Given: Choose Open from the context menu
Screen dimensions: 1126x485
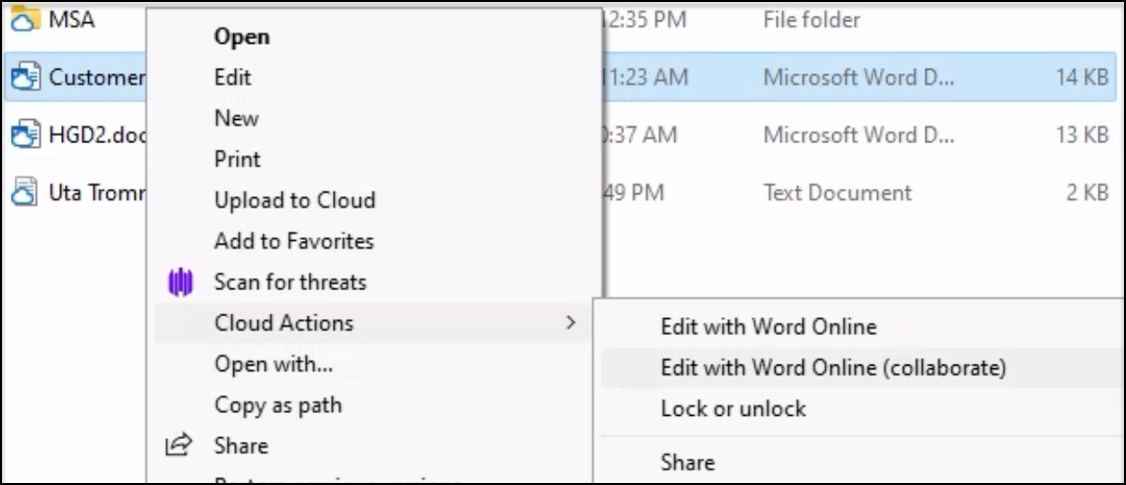Looking at the screenshot, I should (242, 37).
